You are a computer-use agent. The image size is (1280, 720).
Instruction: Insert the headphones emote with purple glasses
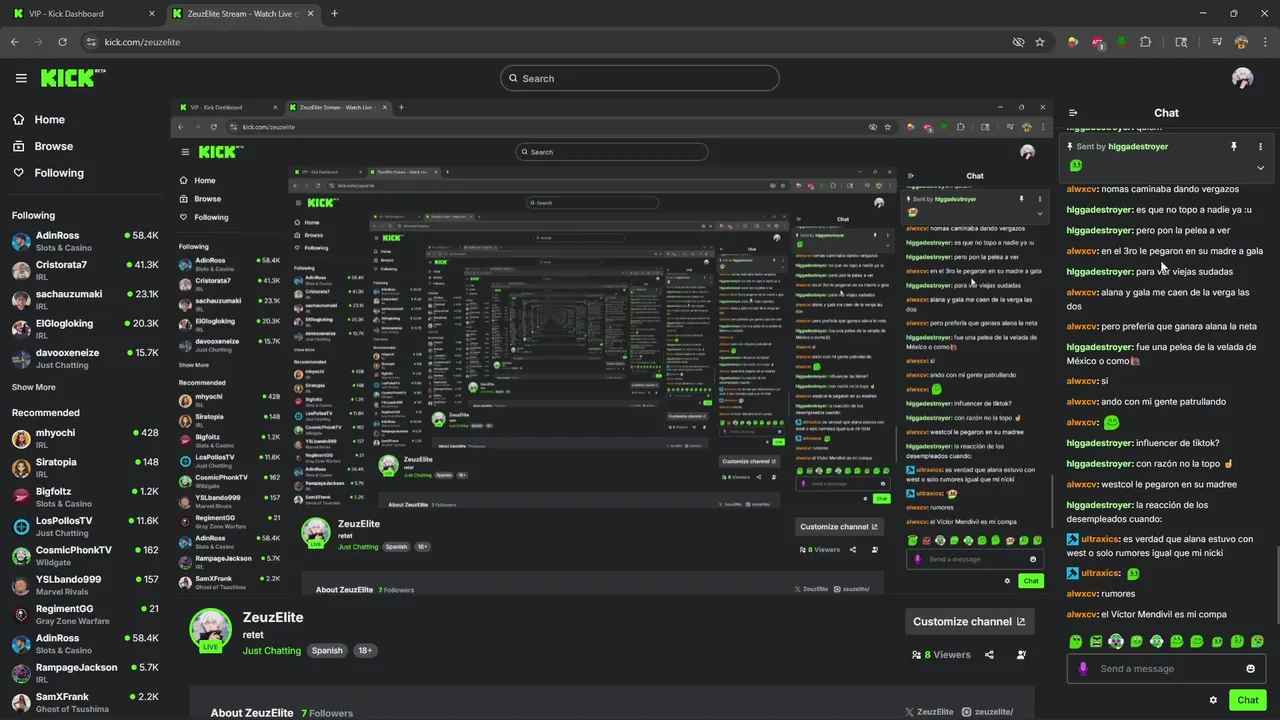[1116, 641]
